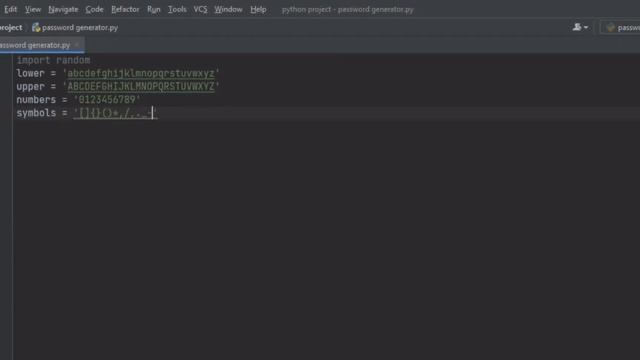Open the Help menu
The image size is (640, 360).
pyautogui.click(x=258, y=9)
